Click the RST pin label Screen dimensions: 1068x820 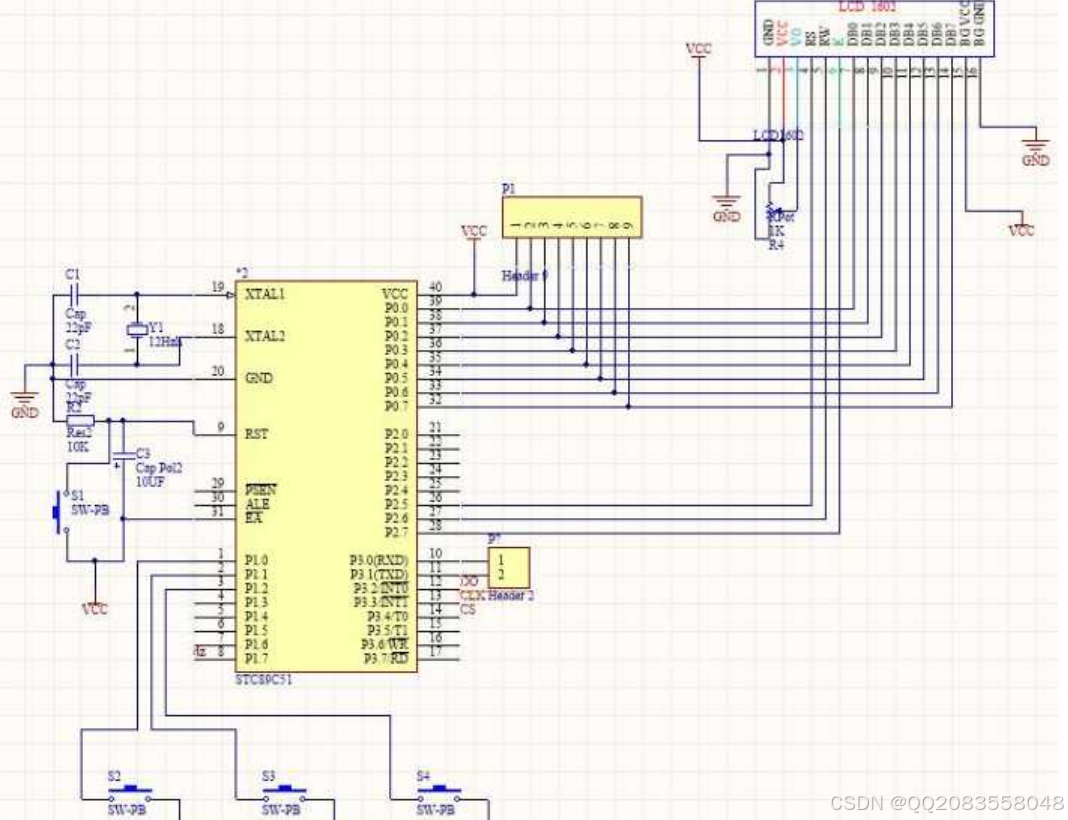[256, 434]
